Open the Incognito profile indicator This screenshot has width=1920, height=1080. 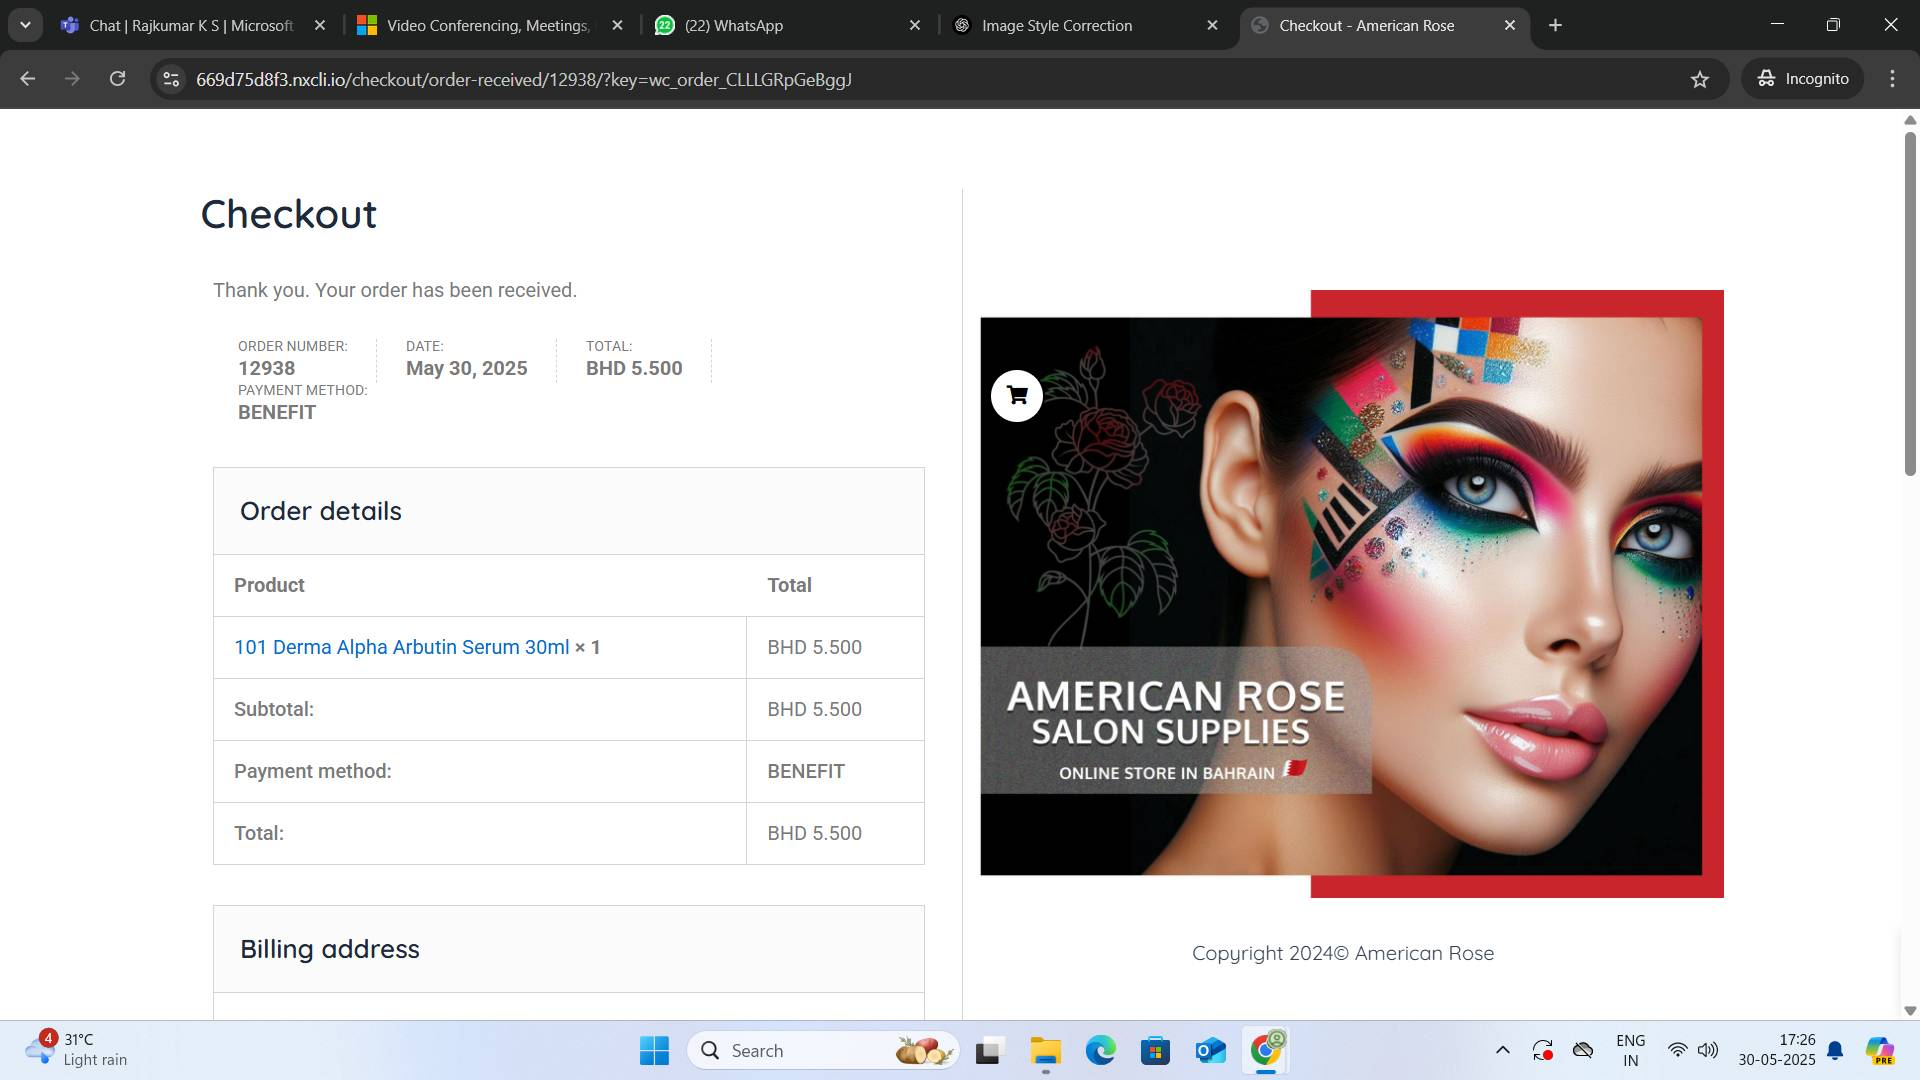[1803, 79]
